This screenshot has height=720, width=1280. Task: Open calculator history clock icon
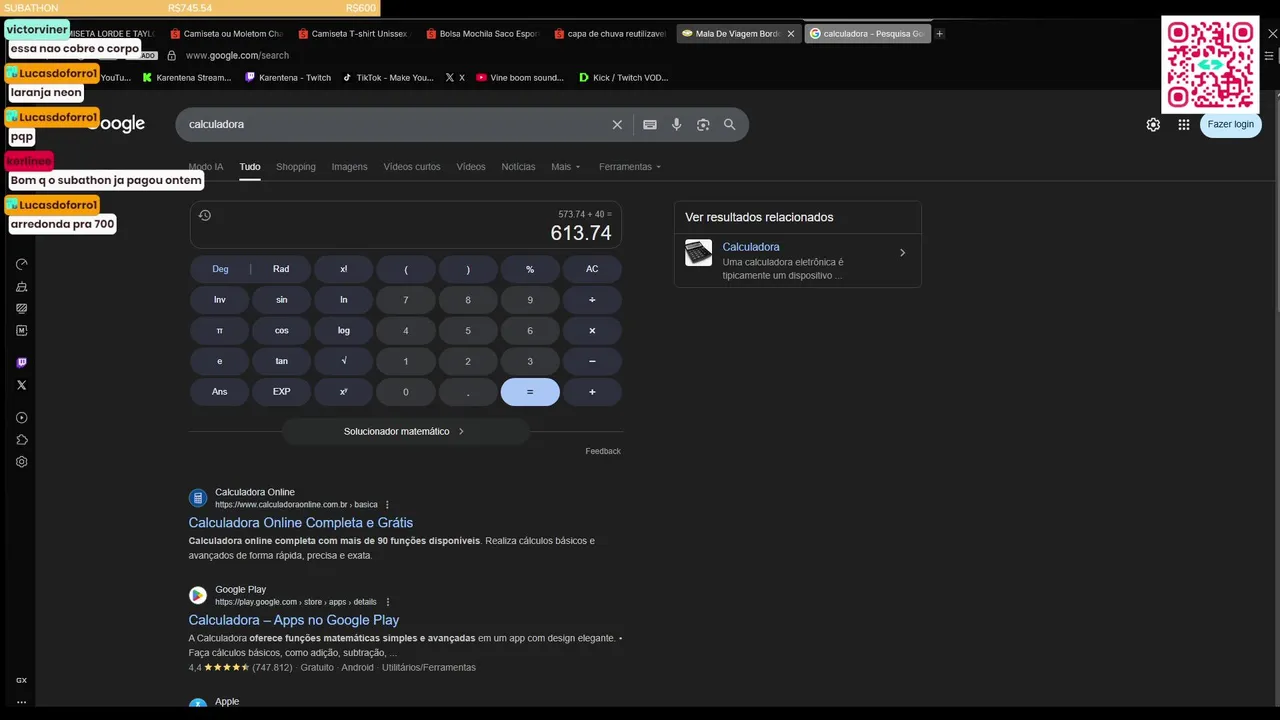[205, 215]
